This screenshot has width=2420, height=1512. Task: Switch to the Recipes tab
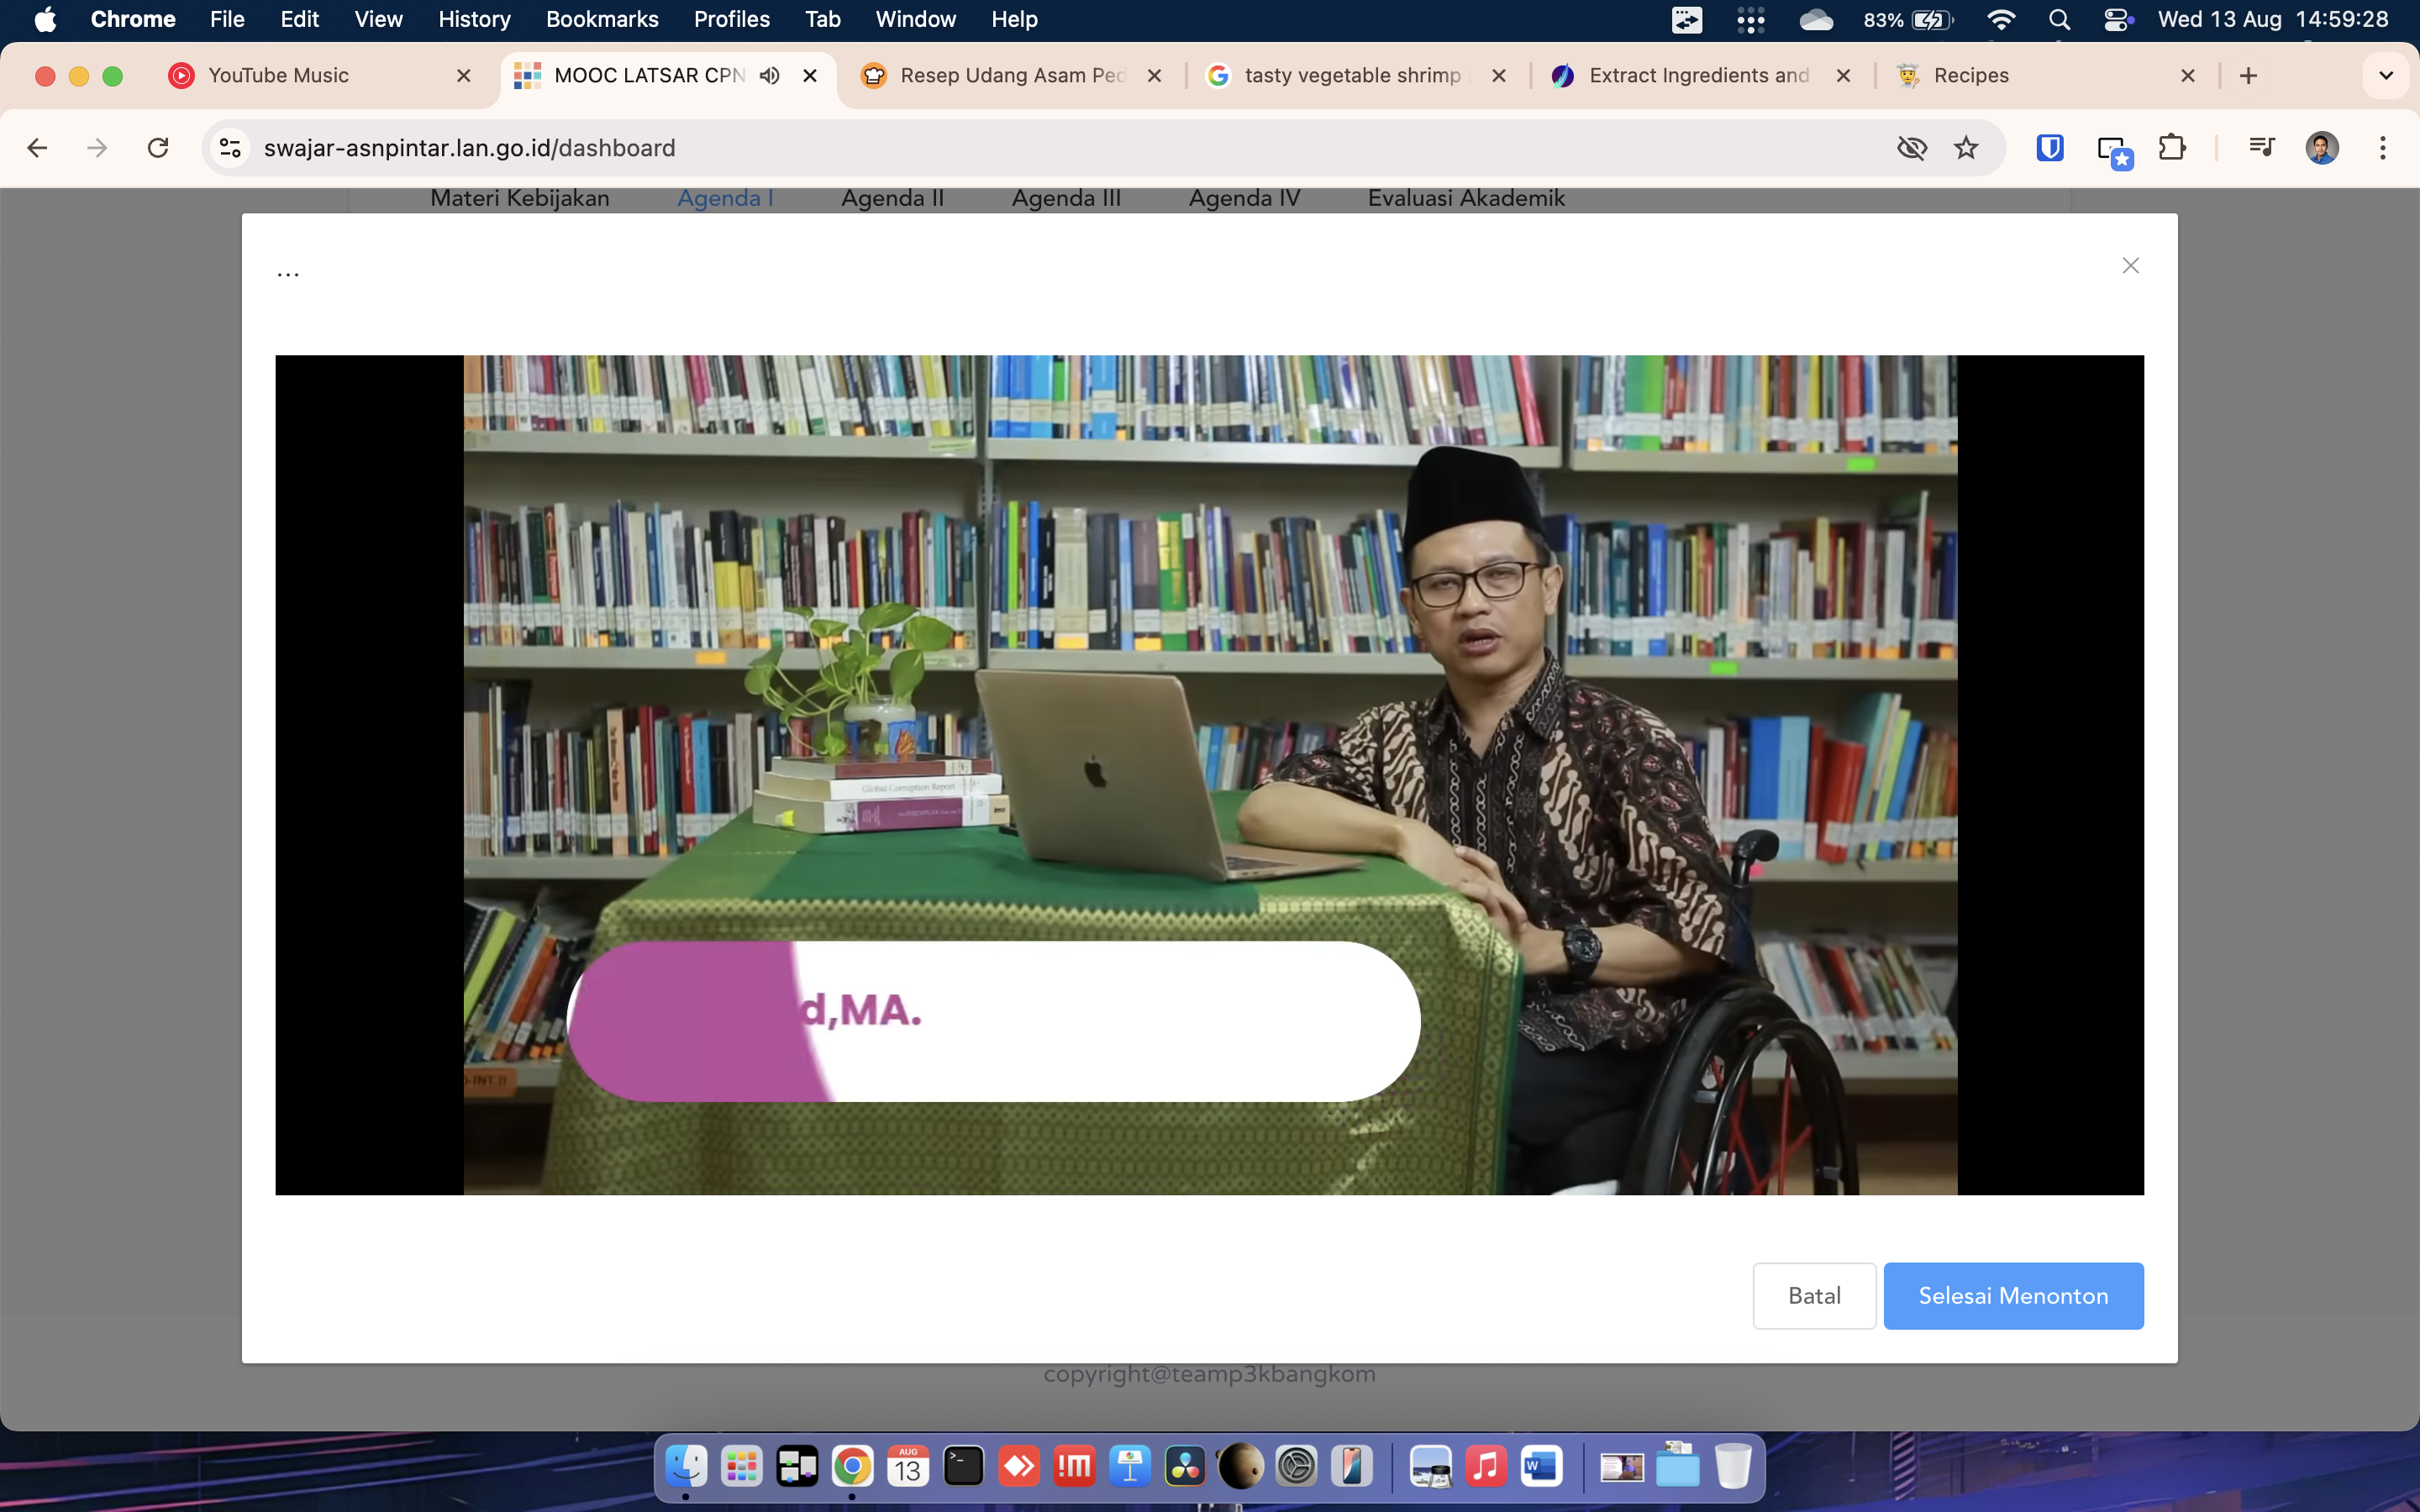point(1970,76)
